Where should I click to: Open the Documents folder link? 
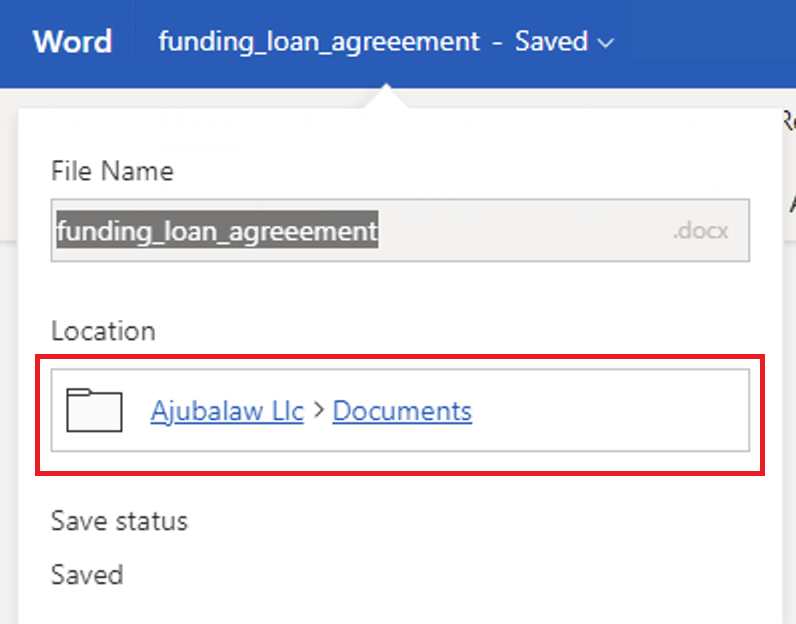[402, 411]
